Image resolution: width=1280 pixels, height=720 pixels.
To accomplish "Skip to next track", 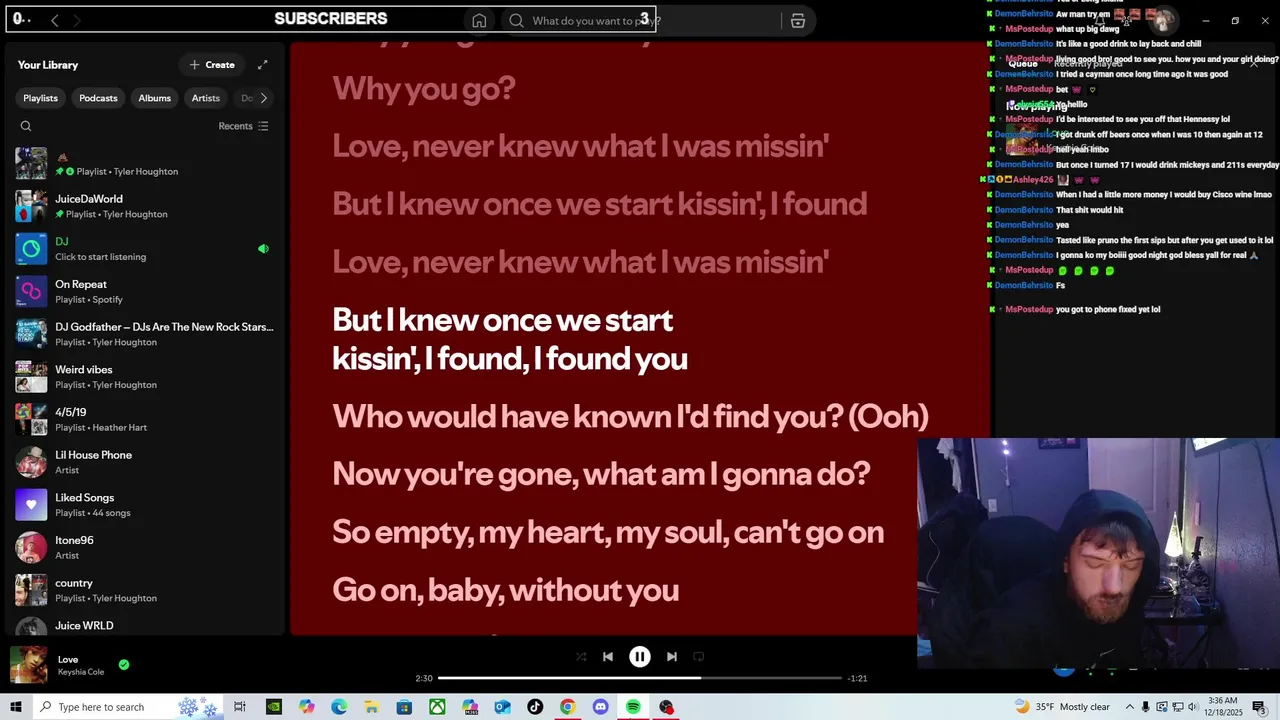I will (672, 657).
